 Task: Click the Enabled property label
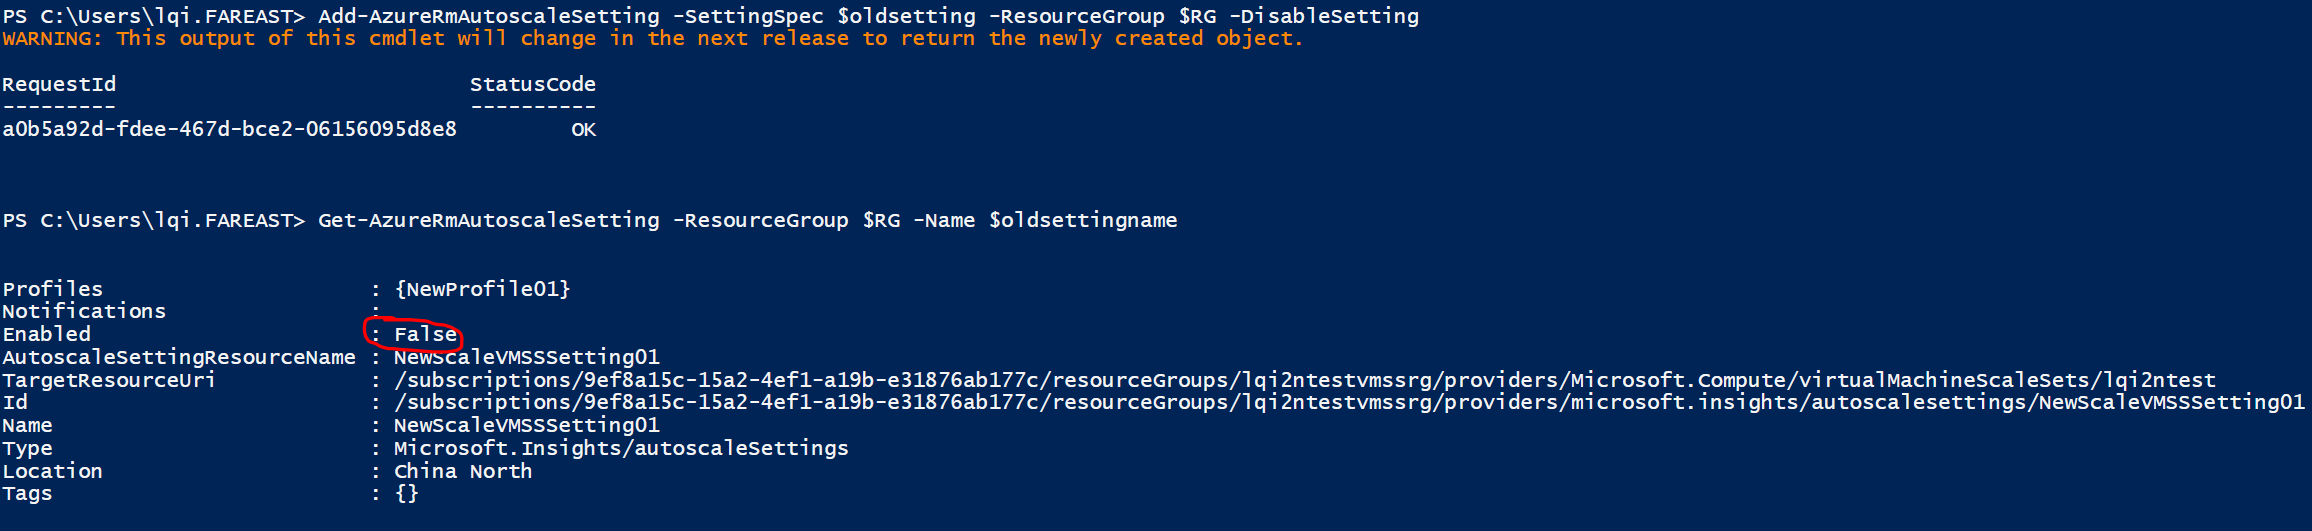click(x=46, y=335)
